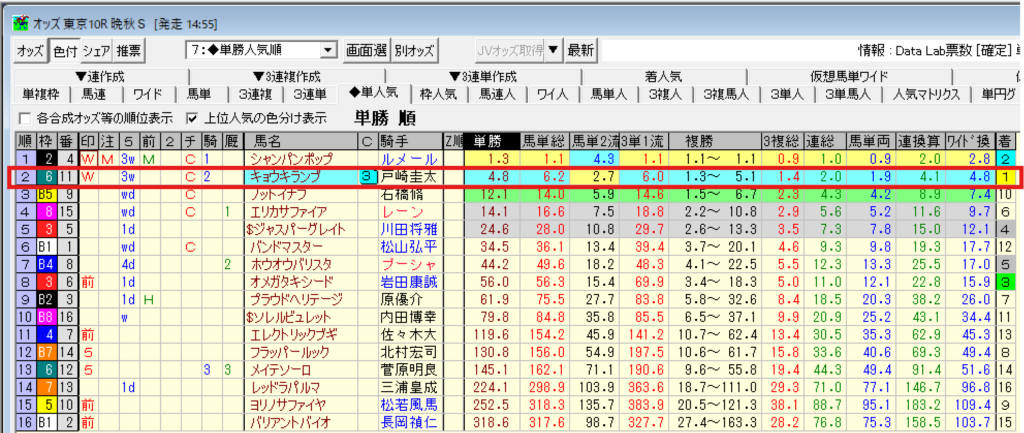Expand the ▼3連複作成 menu
This screenshot has height=433, width=1024.
[x=286, y=77]
